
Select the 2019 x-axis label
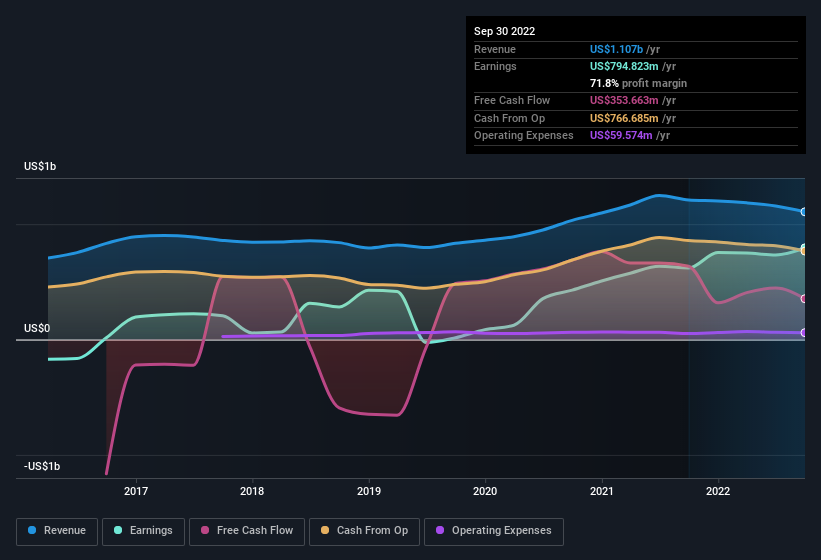(x=369, y=491)
